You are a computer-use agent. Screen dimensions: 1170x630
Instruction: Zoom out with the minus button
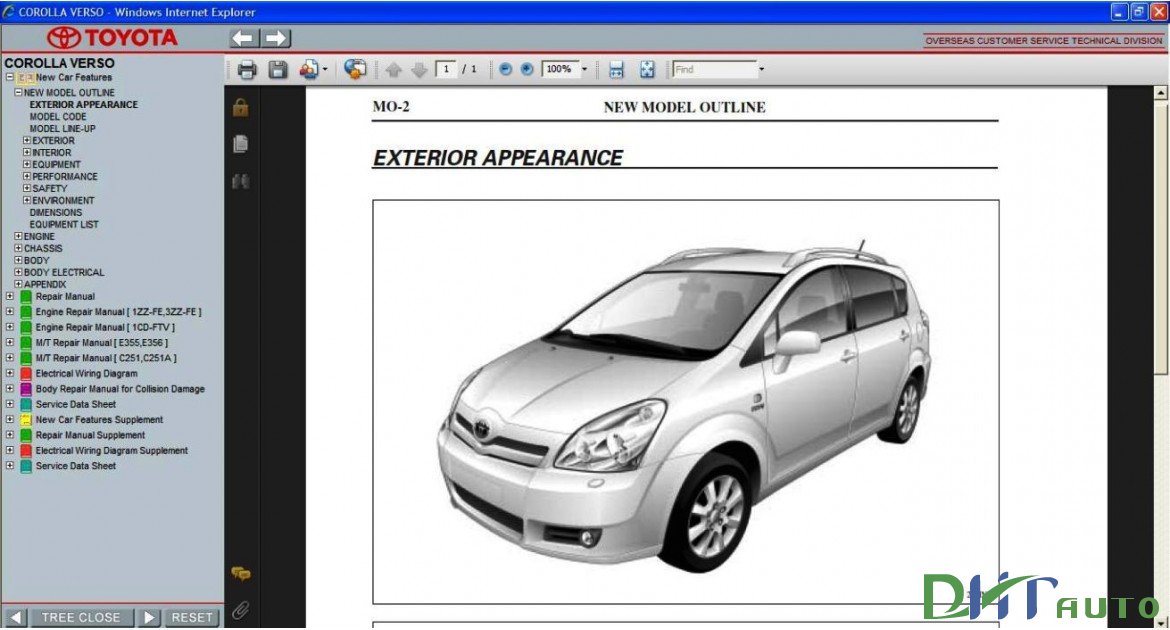point(505,69)
